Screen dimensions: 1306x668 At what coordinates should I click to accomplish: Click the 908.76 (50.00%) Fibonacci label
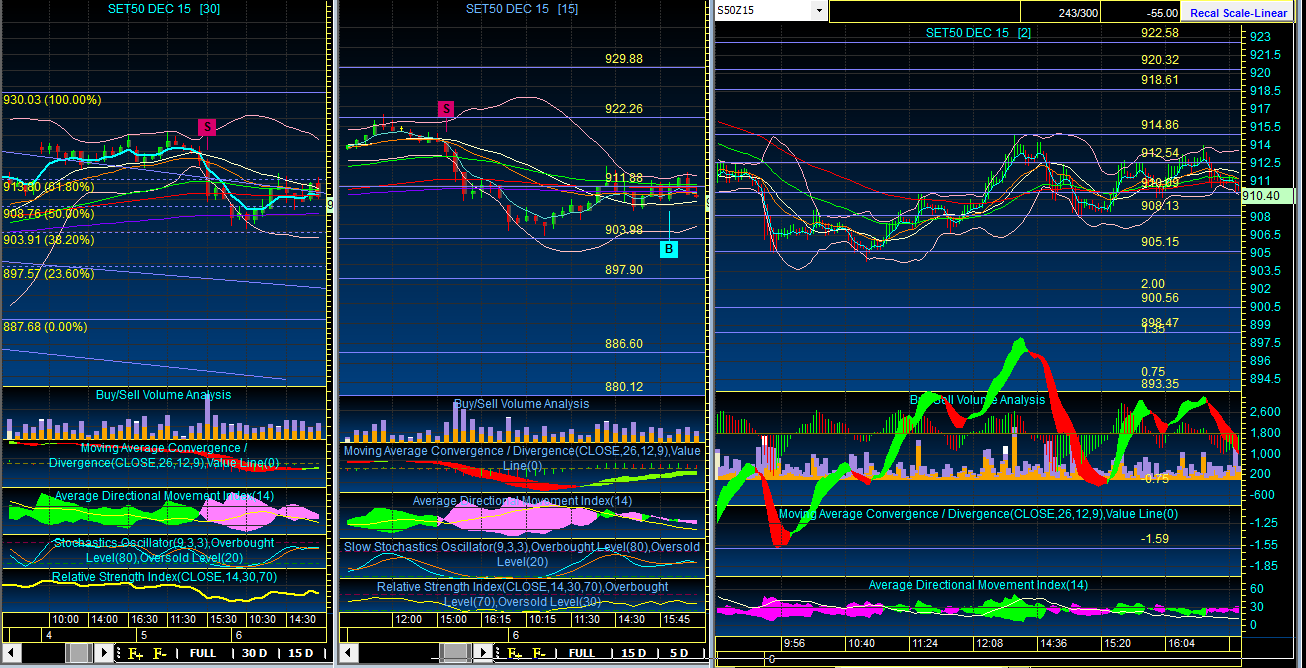(x=48, y=213)
